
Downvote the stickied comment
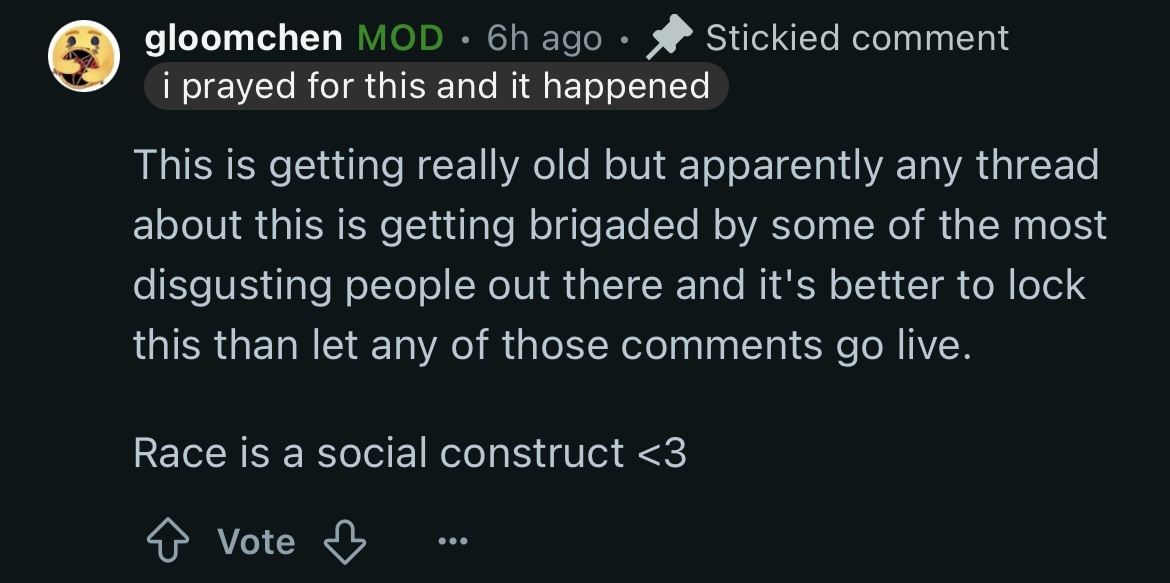click(x=345, y=541)
